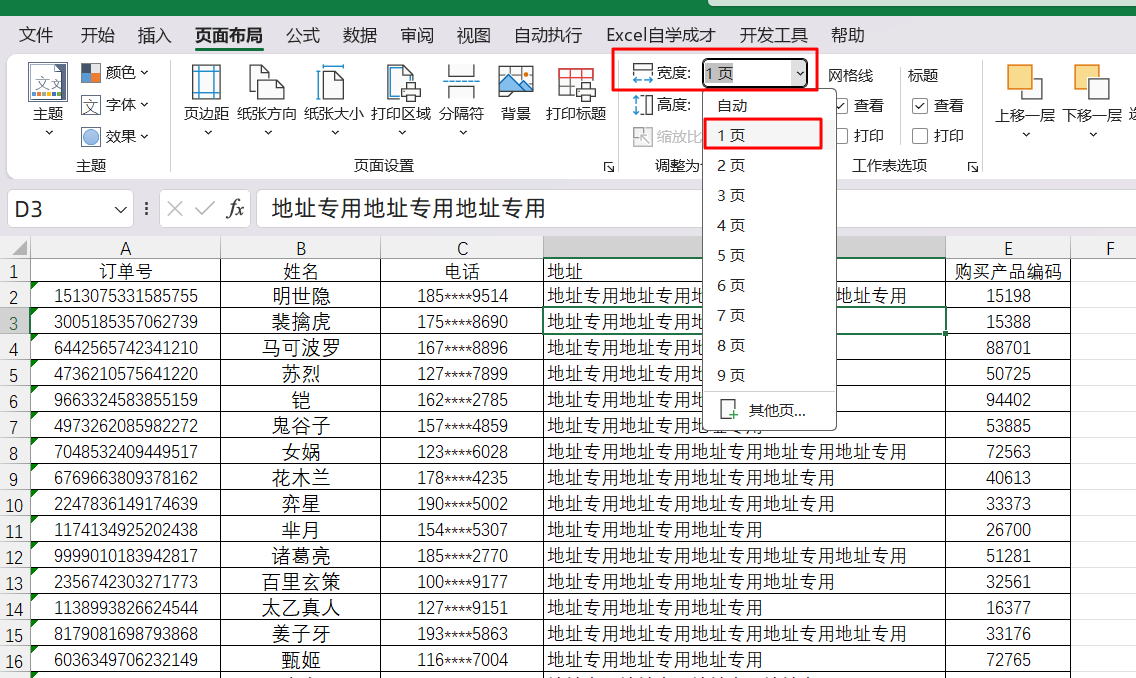Toggle Gridlines Print (网格线 打印) checkbox

point(842,135)
